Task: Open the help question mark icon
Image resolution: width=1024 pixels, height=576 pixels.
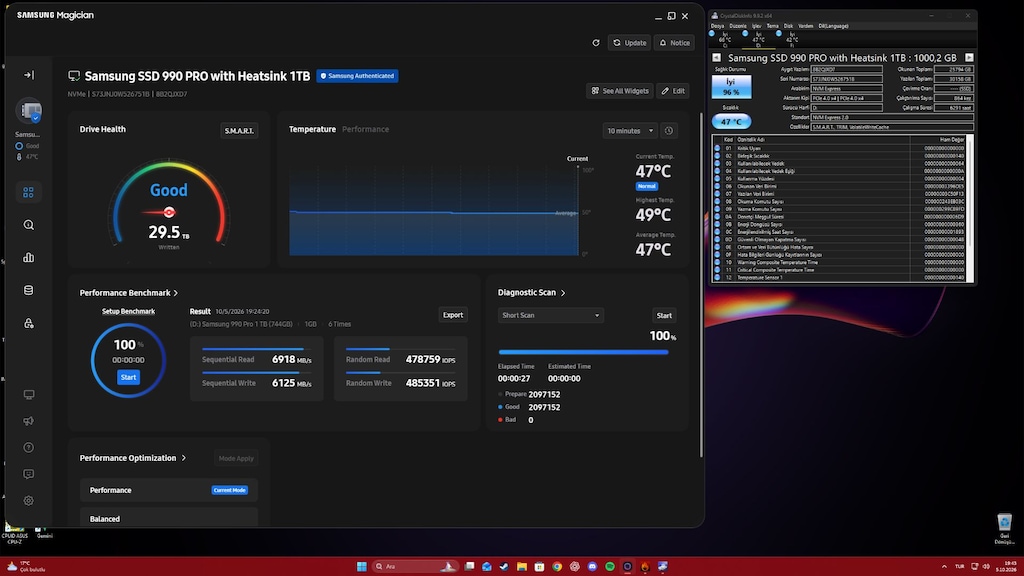Action: (28, 447)
